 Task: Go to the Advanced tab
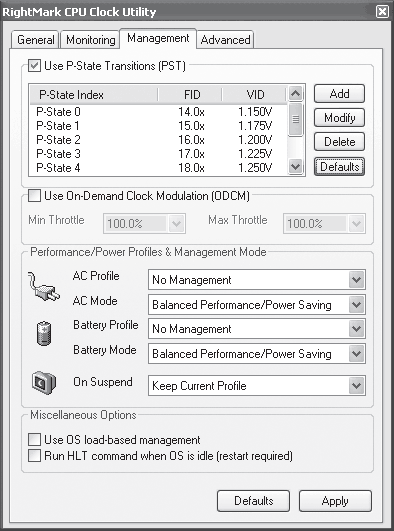point(225,40)
